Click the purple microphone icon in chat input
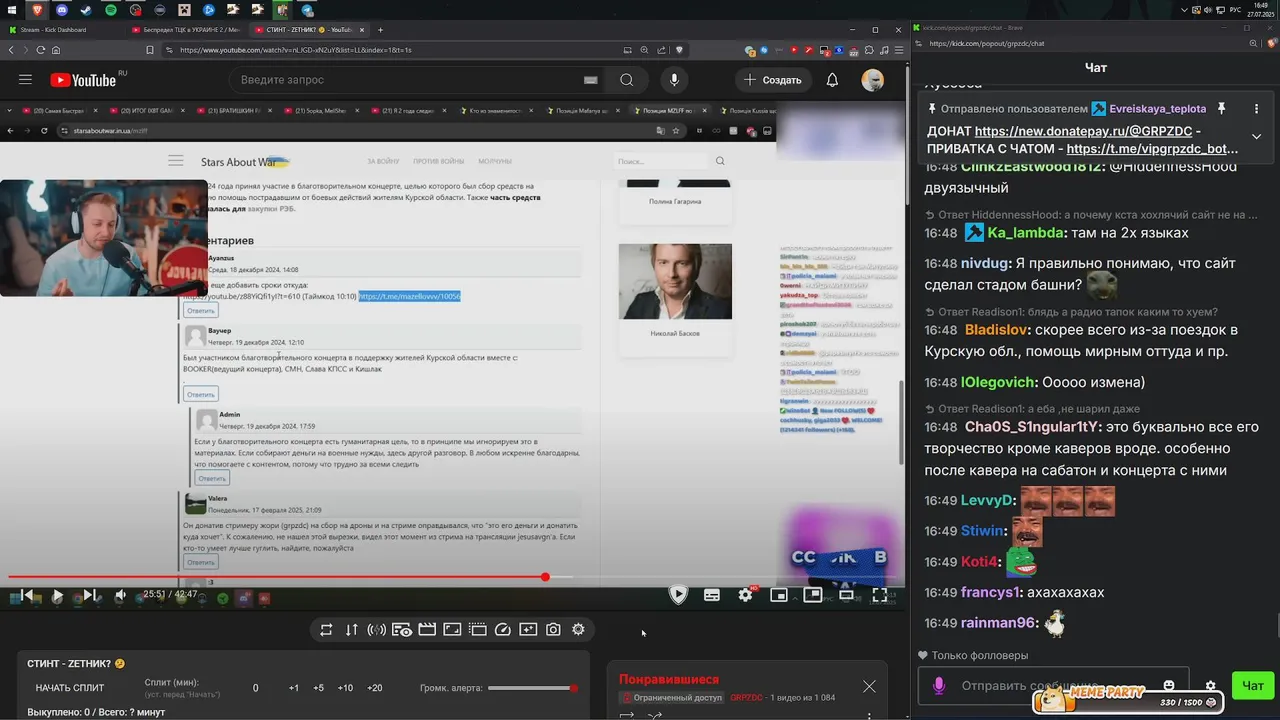Image resolution: width=1280 pixels, height=720 pixels. tap(938, 686)
